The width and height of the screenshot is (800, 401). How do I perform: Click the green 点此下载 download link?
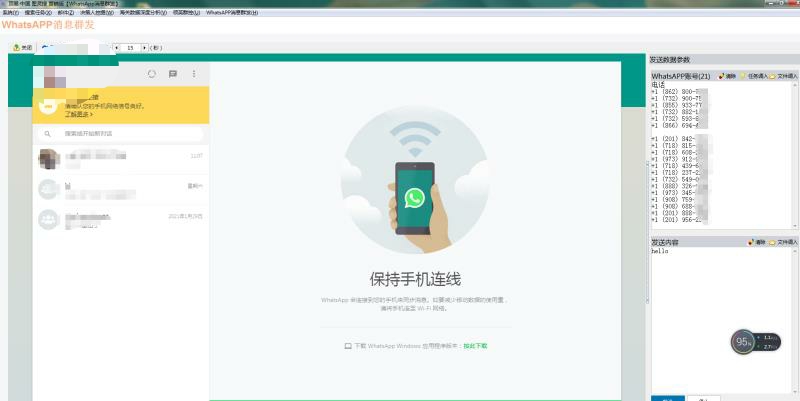(x=475, y=346)
